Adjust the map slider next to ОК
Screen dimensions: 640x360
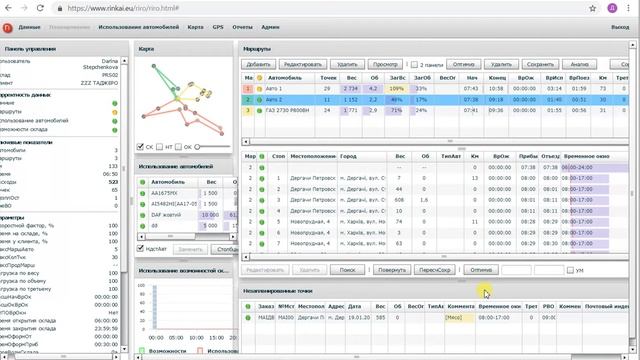[198, 147]
